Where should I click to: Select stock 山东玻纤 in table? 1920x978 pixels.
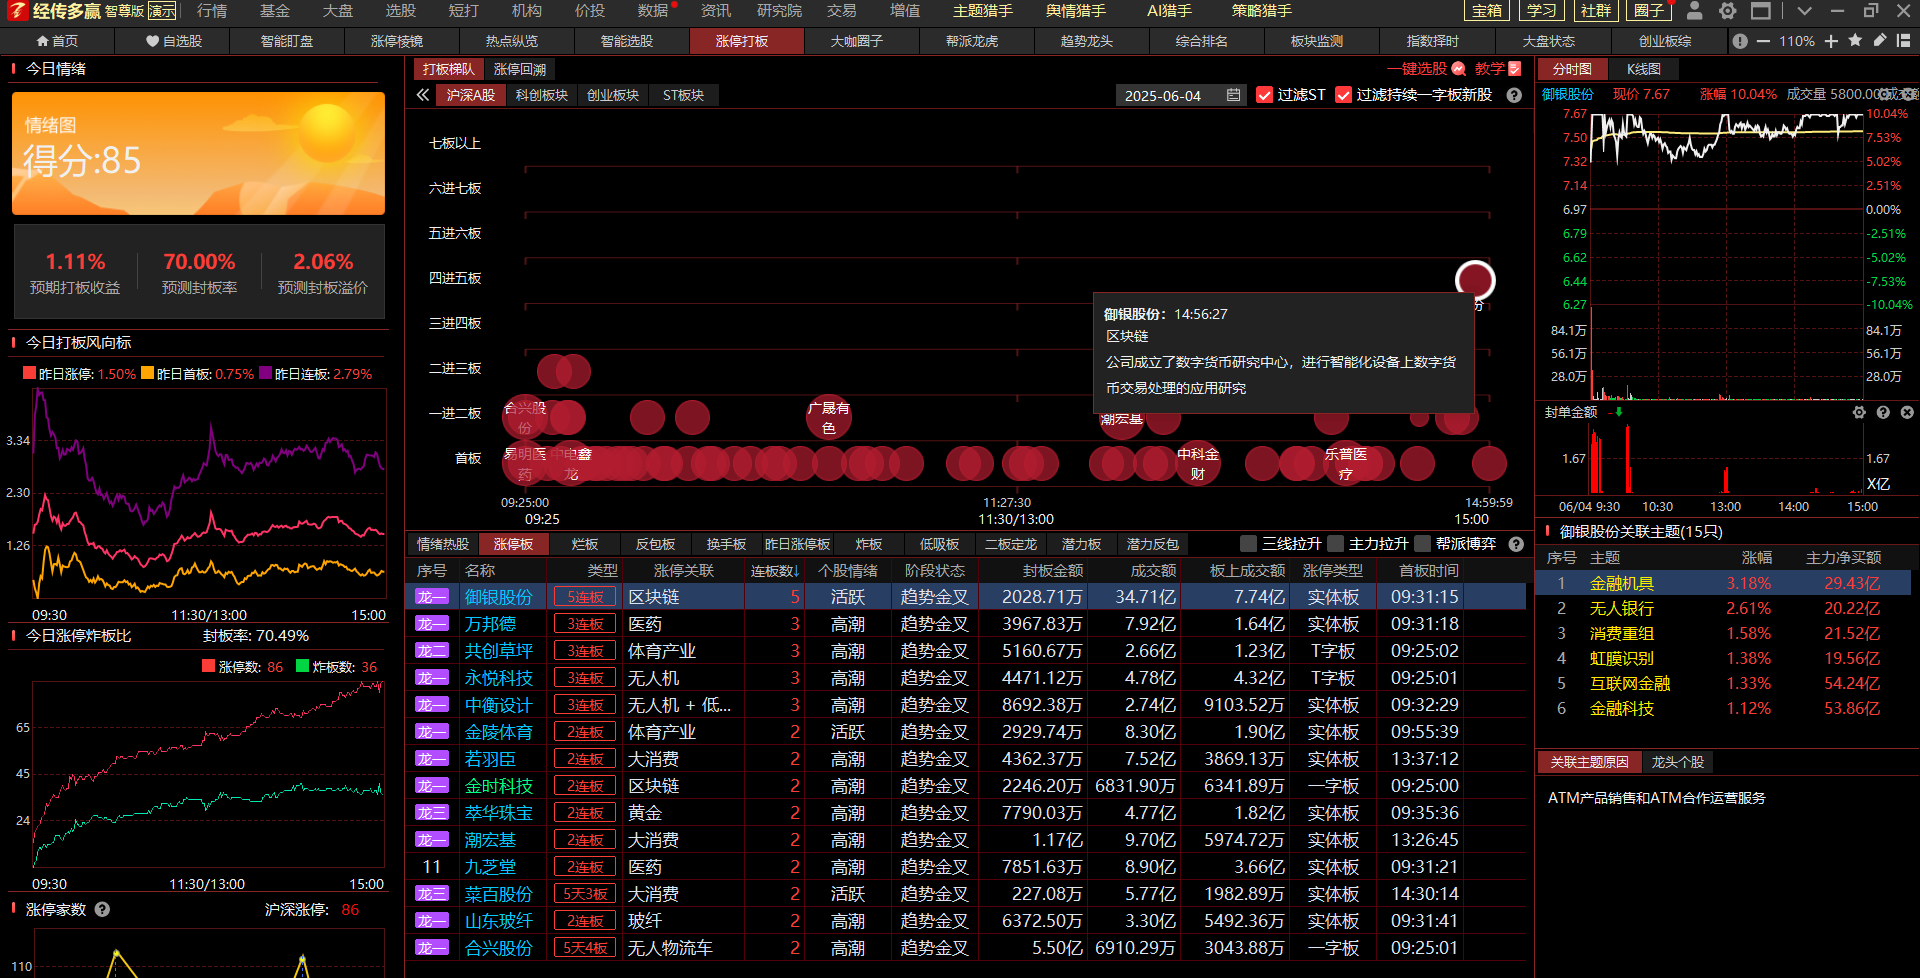click(499, 921)
